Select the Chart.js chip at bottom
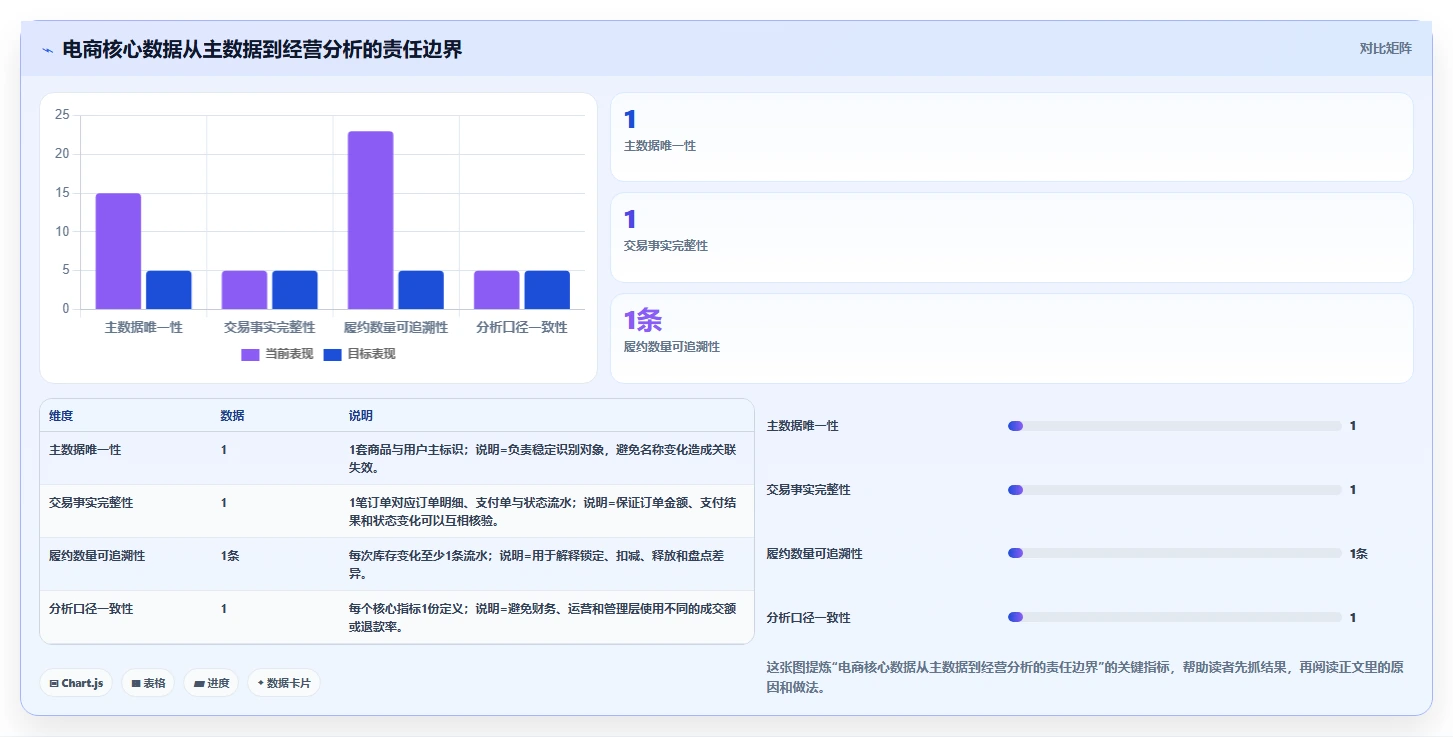 pyautogui.click(x=77, y=683)
